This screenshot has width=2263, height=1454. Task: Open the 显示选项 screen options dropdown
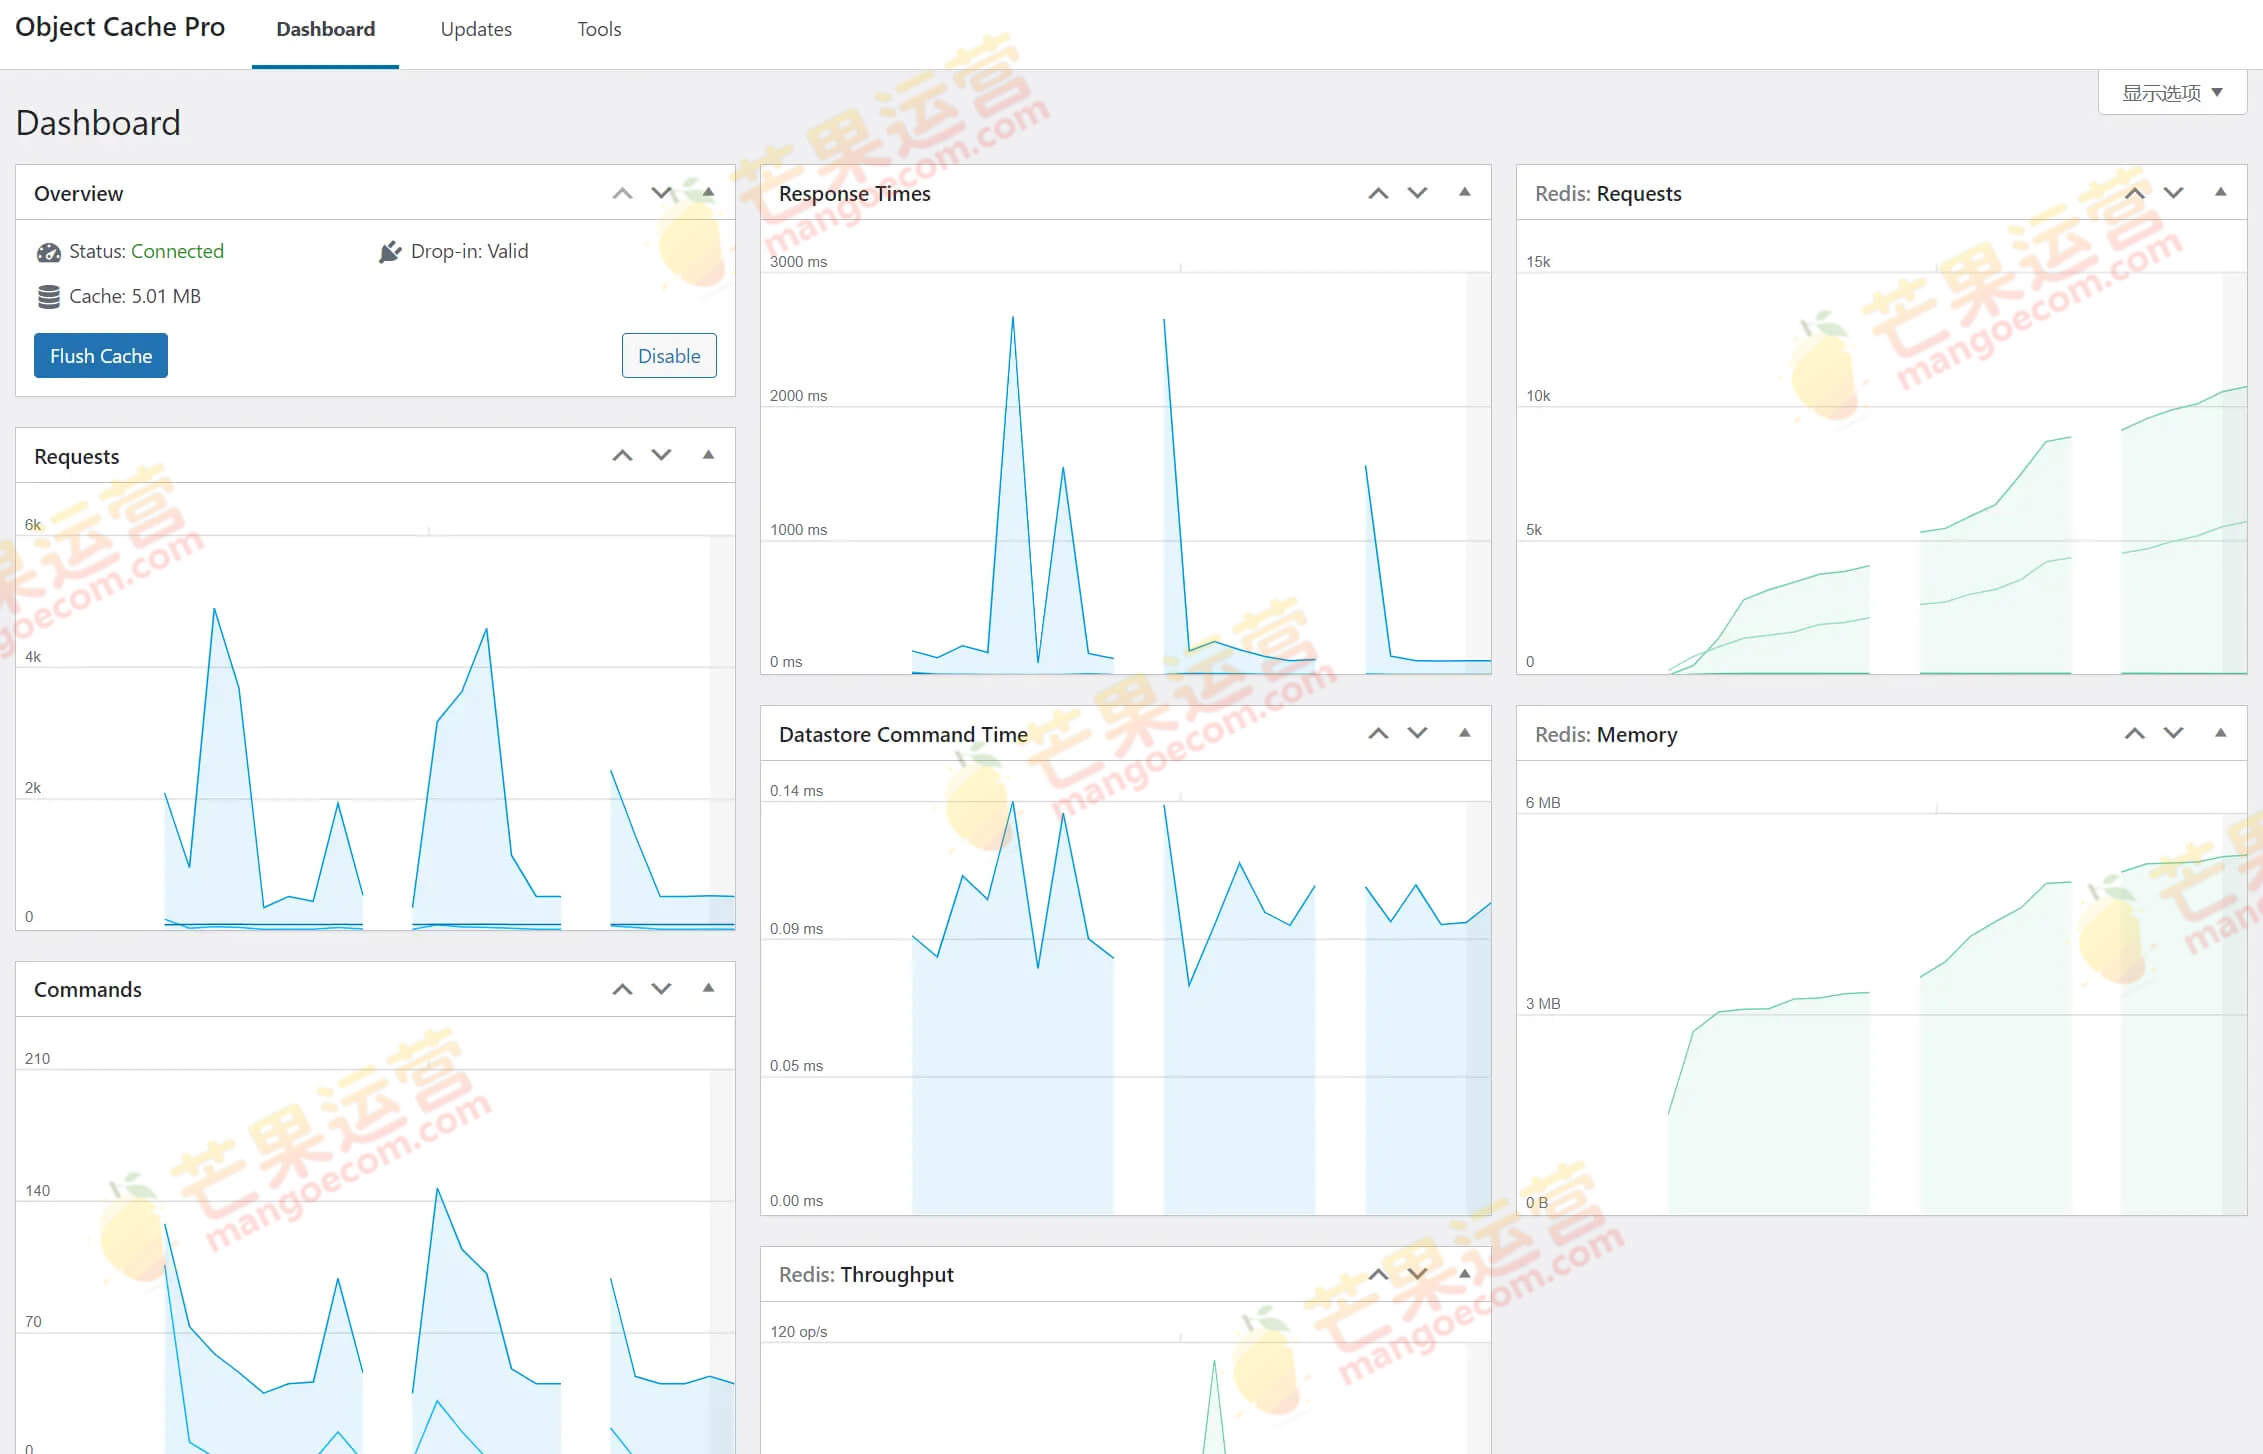(2171, 93)
